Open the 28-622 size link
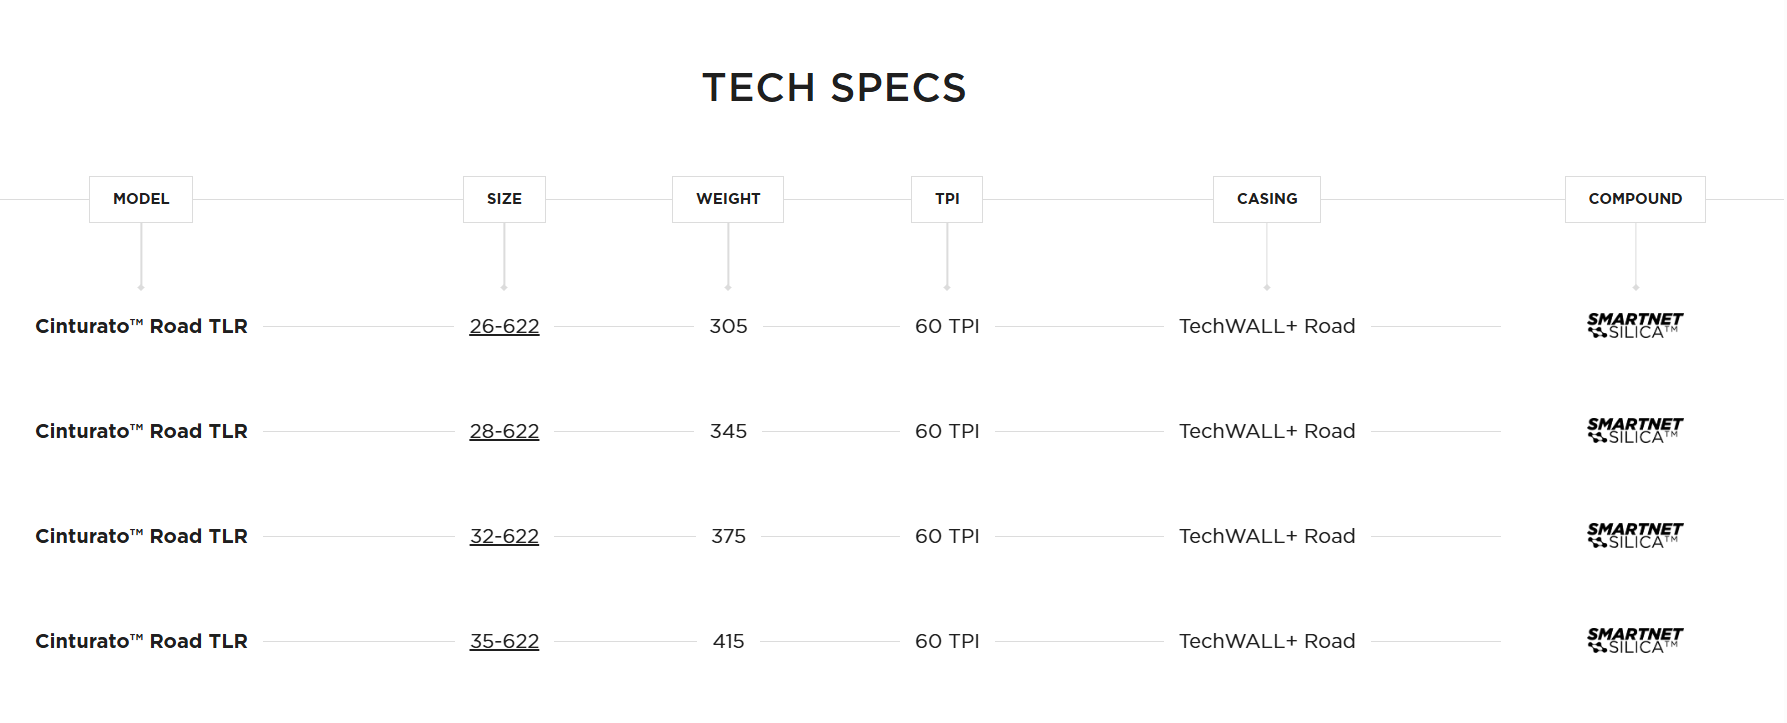This screenshot has height=723, width=1787. pos(504,431)
